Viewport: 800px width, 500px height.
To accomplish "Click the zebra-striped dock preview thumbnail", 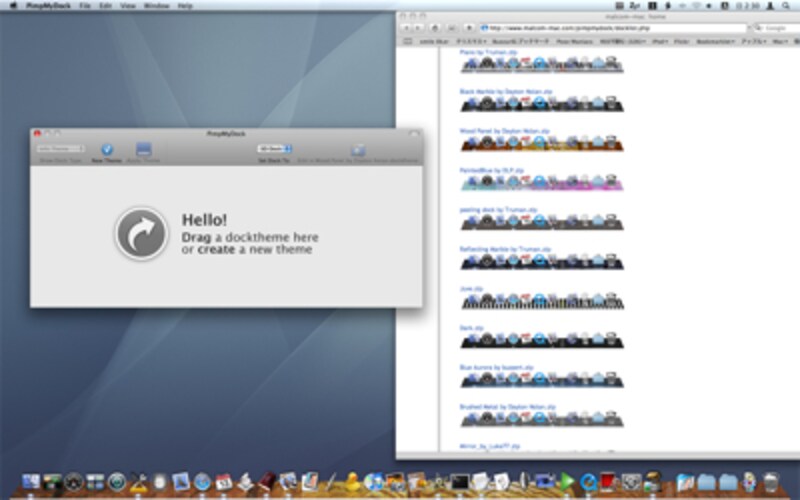I will (542, 301).
